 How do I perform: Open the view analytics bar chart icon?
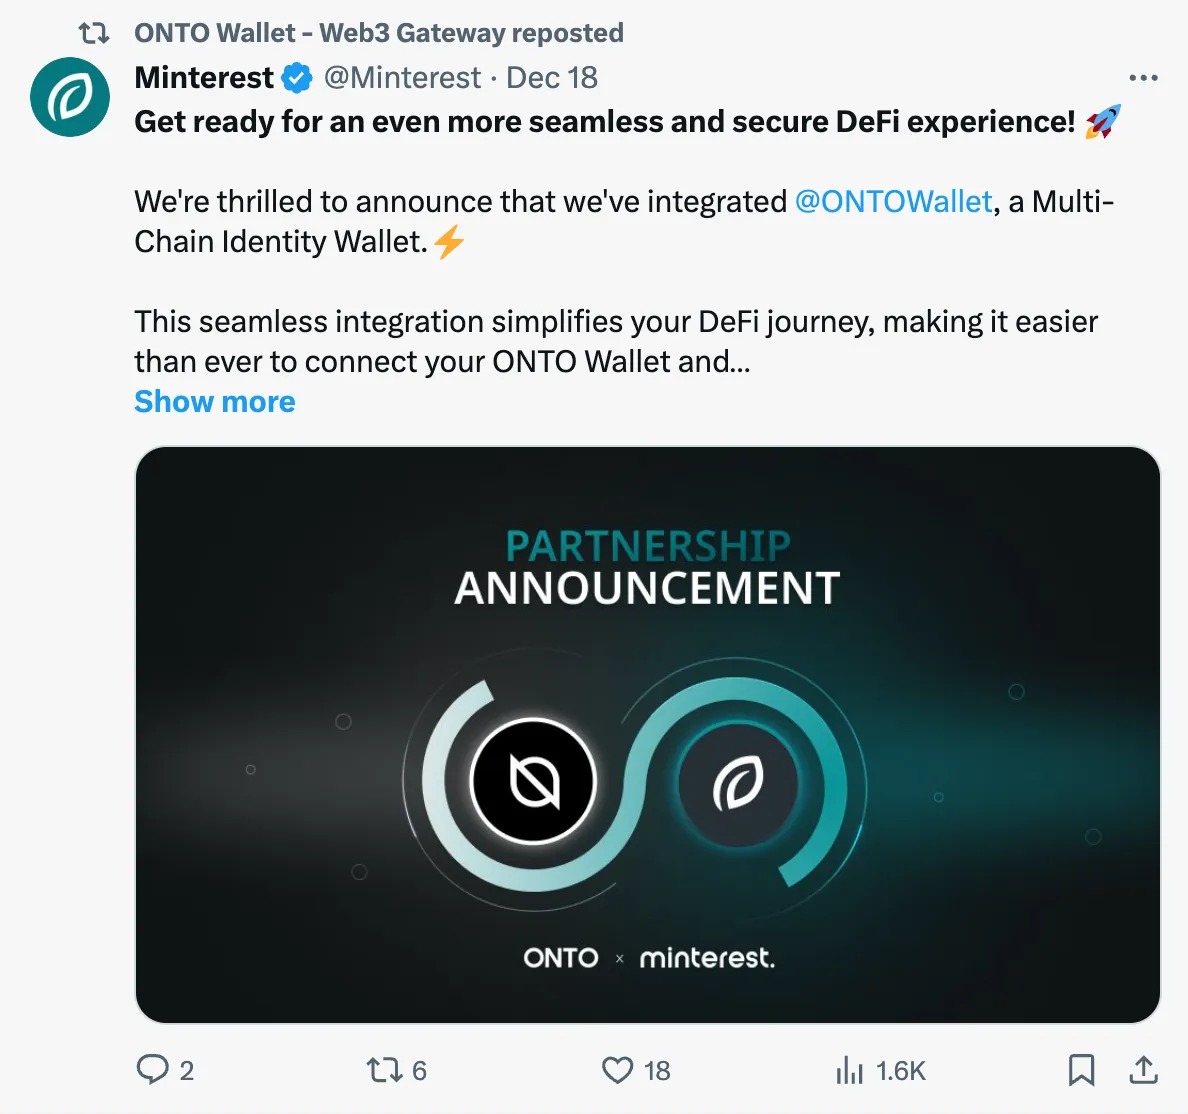tap(849, 1070)
